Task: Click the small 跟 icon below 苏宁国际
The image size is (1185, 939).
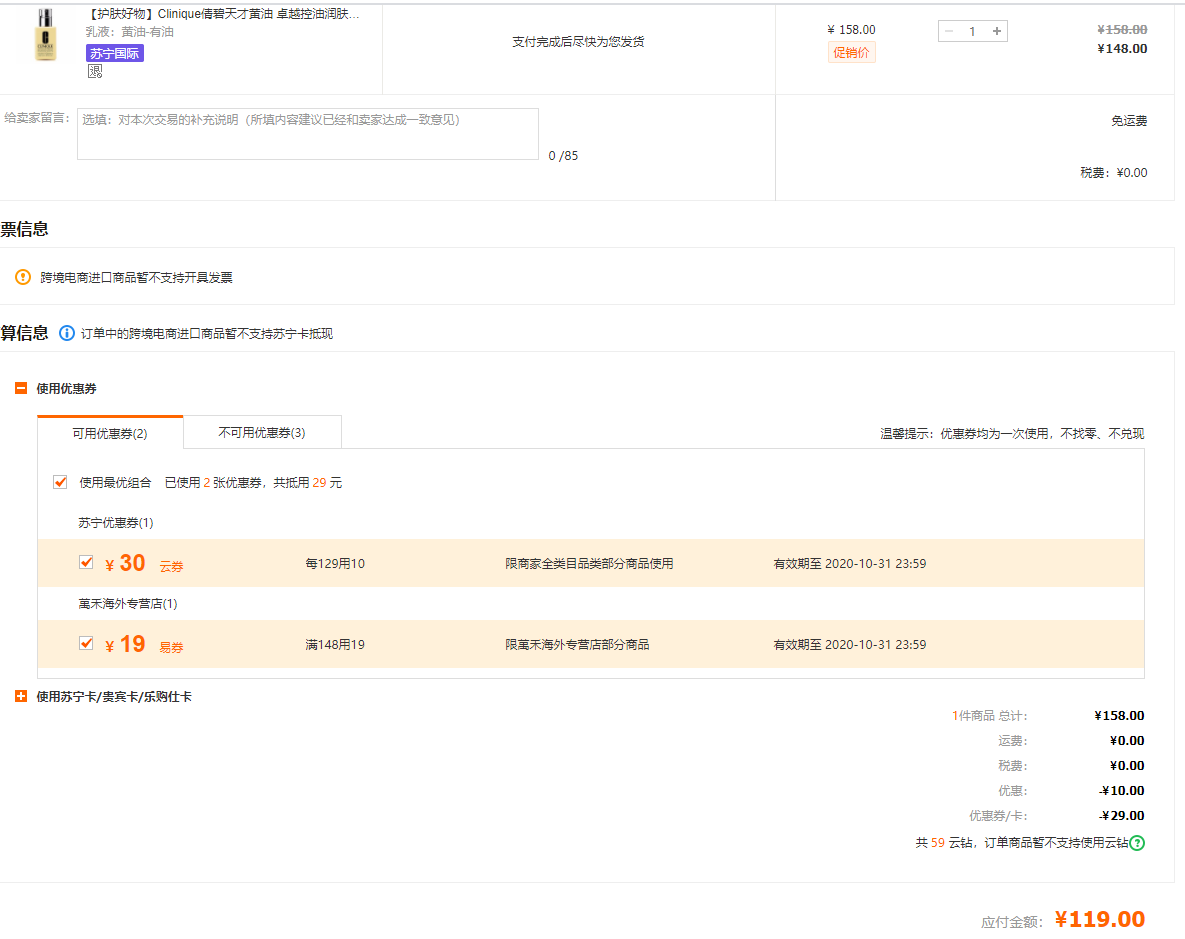Action: [x=95, y=72]
